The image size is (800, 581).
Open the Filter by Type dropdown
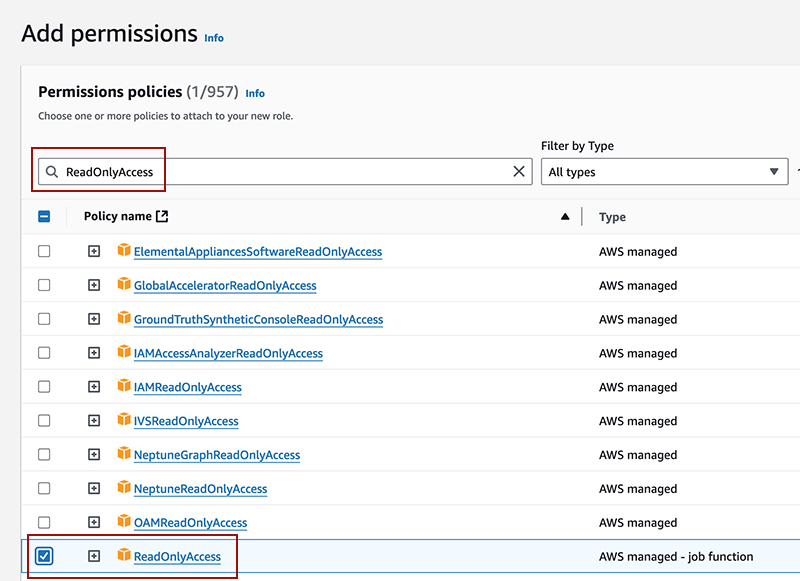(x=664, y=172)
